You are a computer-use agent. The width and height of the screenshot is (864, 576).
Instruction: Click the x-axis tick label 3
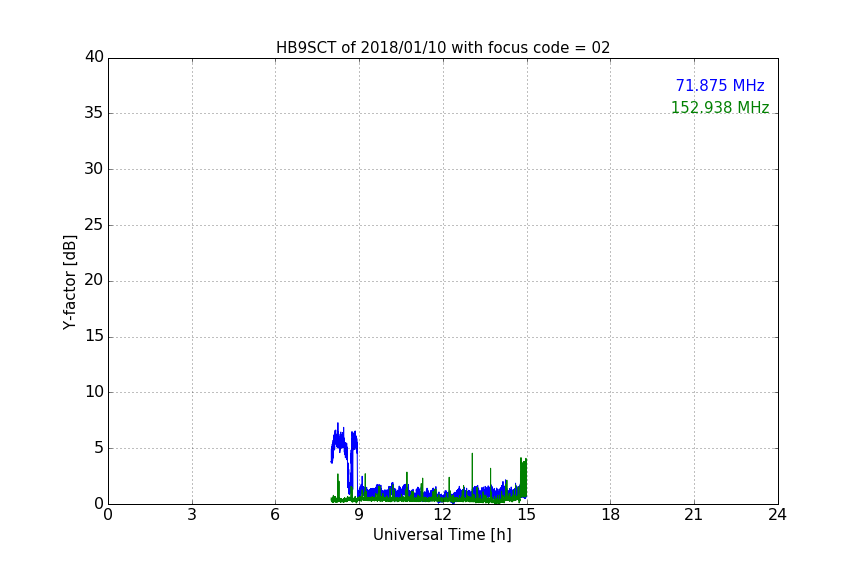coord(192,515)
